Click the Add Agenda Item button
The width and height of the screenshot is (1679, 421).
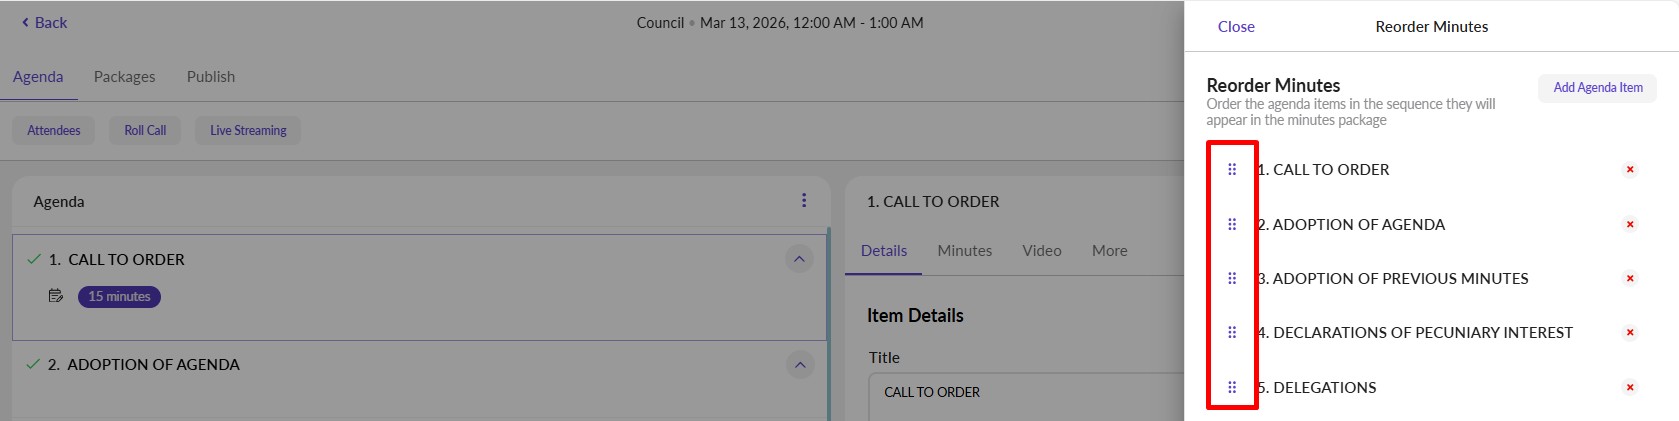click(1597, 88)
